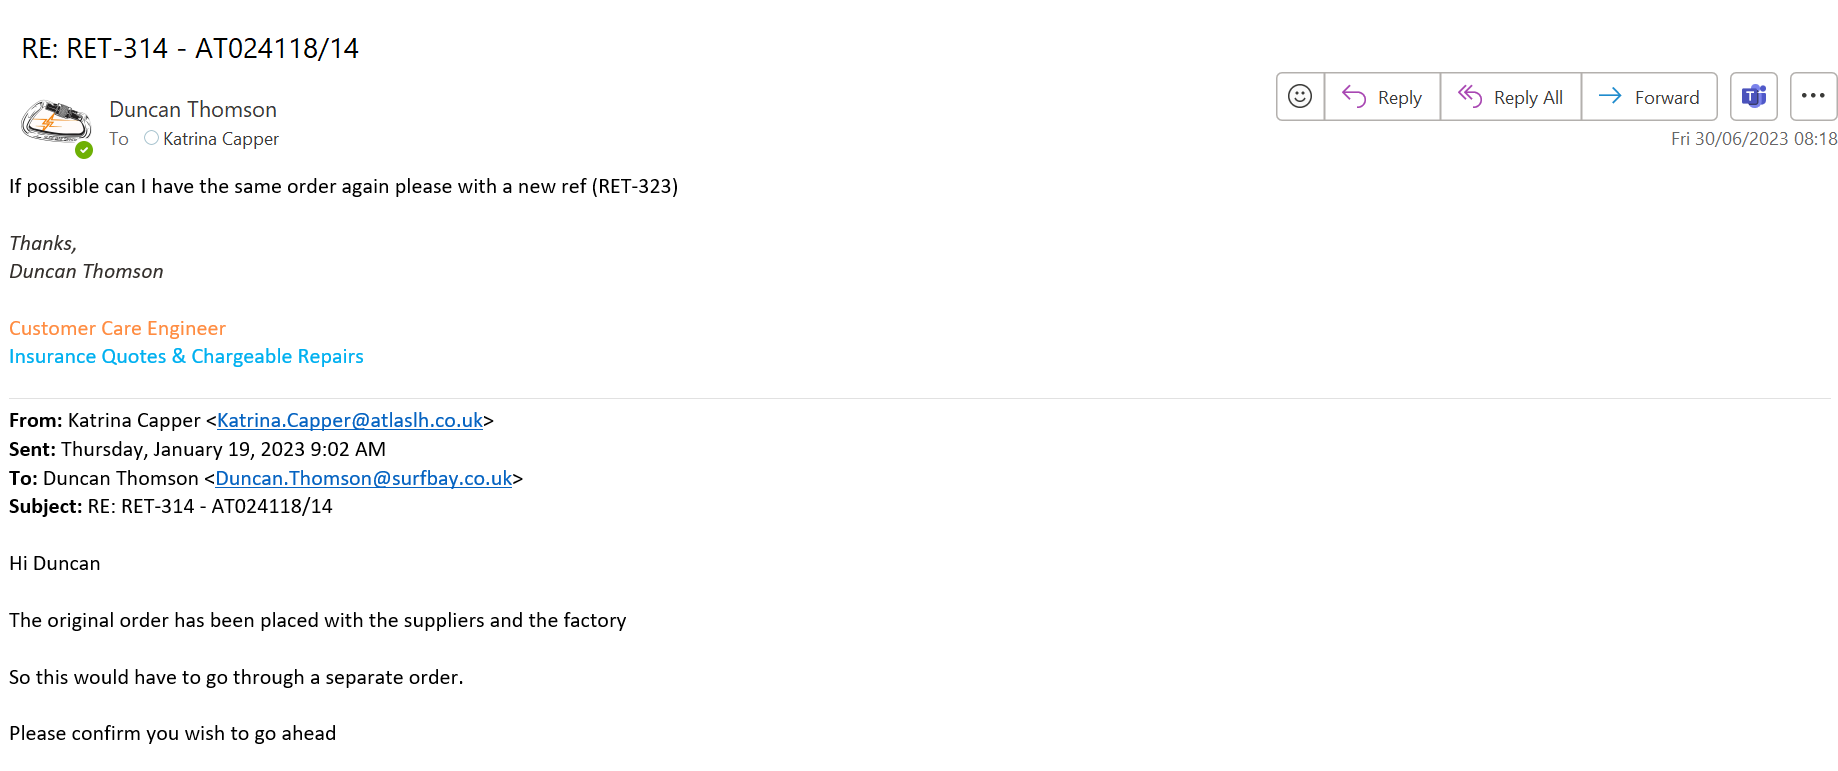The height and width of the screenshot is (771, 1838).
Task: Click the email subject RE: RET-314 heading
Action: coord(190,49)
